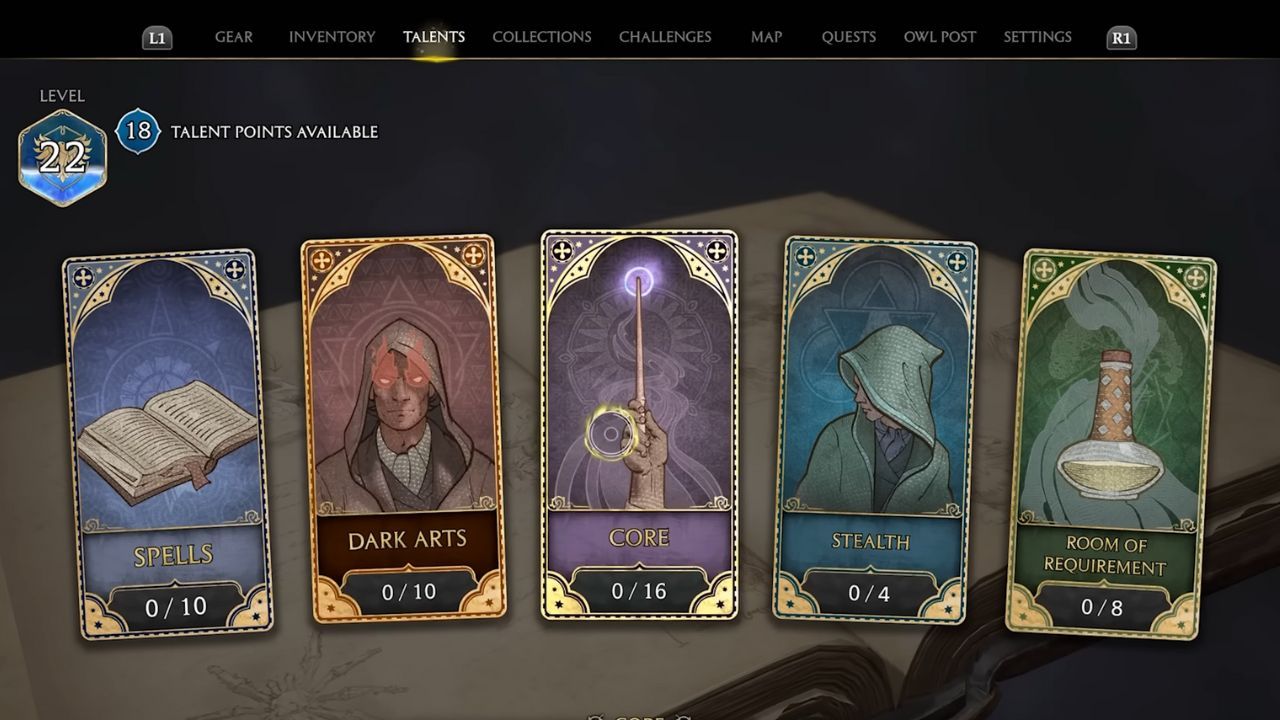This screenshot has height=720, width=1280.
Task: Select the open book on Spells card
Action: (167, 440)
